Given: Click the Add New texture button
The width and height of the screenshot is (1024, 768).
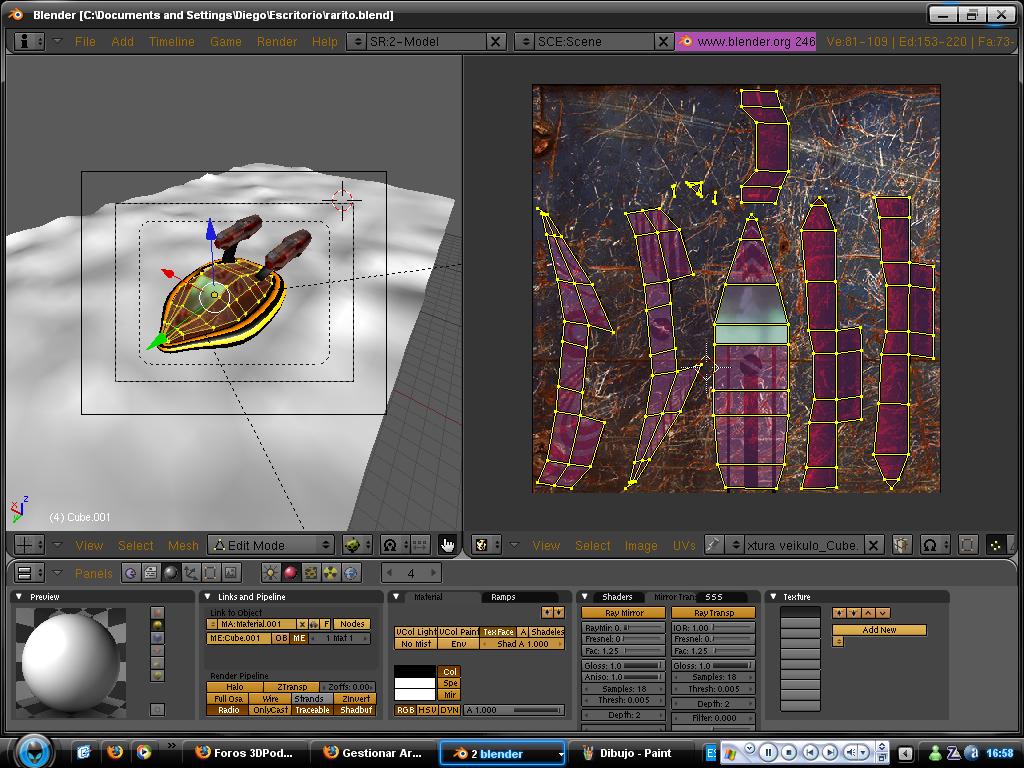Looking at the screenshot, I should coord(879,630).
